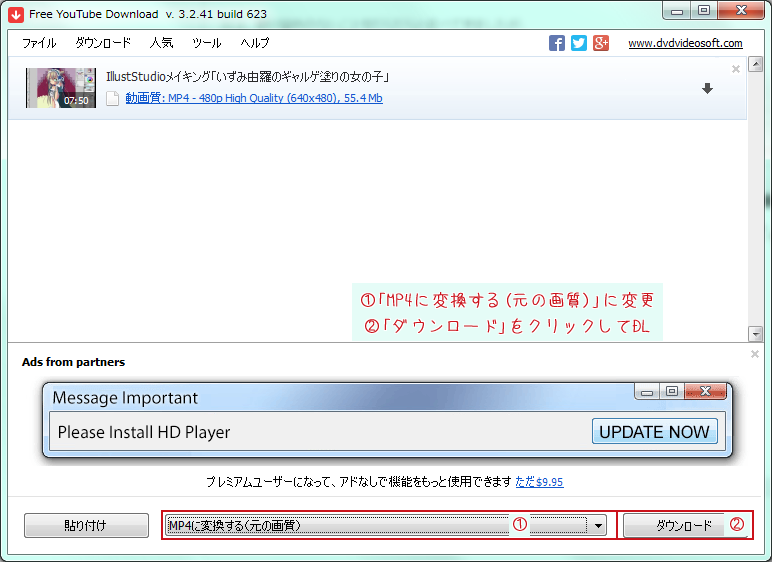The width and height of the screenshot is (772, 562).
Task: Change video quality MP4 480p link
Action: pos(254,98)
